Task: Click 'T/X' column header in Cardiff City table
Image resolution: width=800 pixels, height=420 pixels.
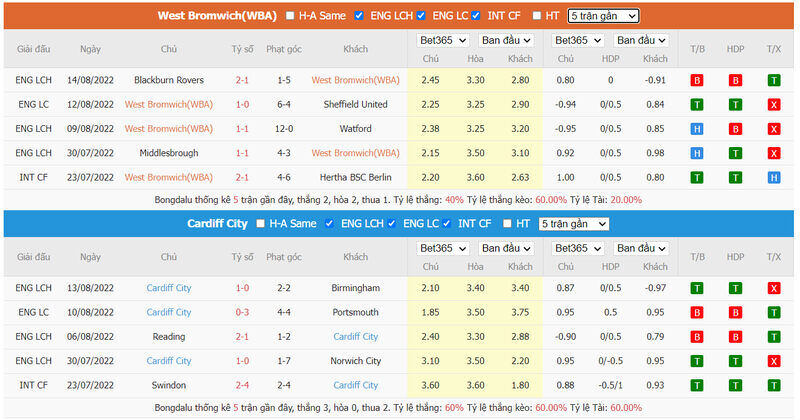Action: click(x=773, y=257)
